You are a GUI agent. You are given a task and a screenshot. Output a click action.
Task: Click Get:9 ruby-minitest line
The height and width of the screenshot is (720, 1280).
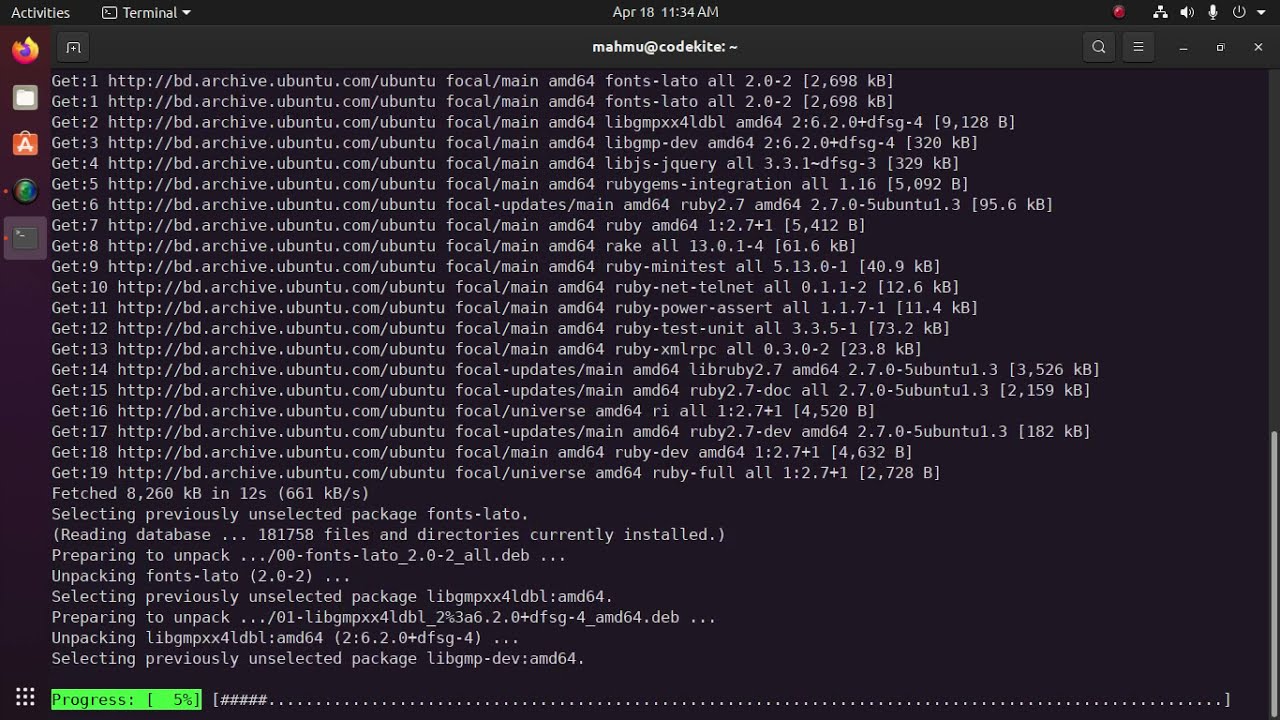click(496, 266)
